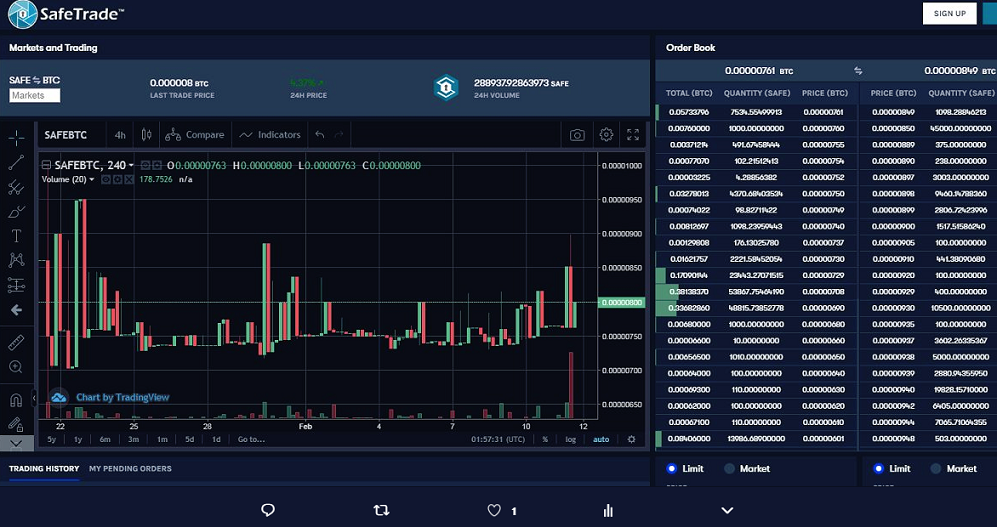Hide the Volume indicator eye icon
Viewport: 997px width, 527px height.
(106, 180)
